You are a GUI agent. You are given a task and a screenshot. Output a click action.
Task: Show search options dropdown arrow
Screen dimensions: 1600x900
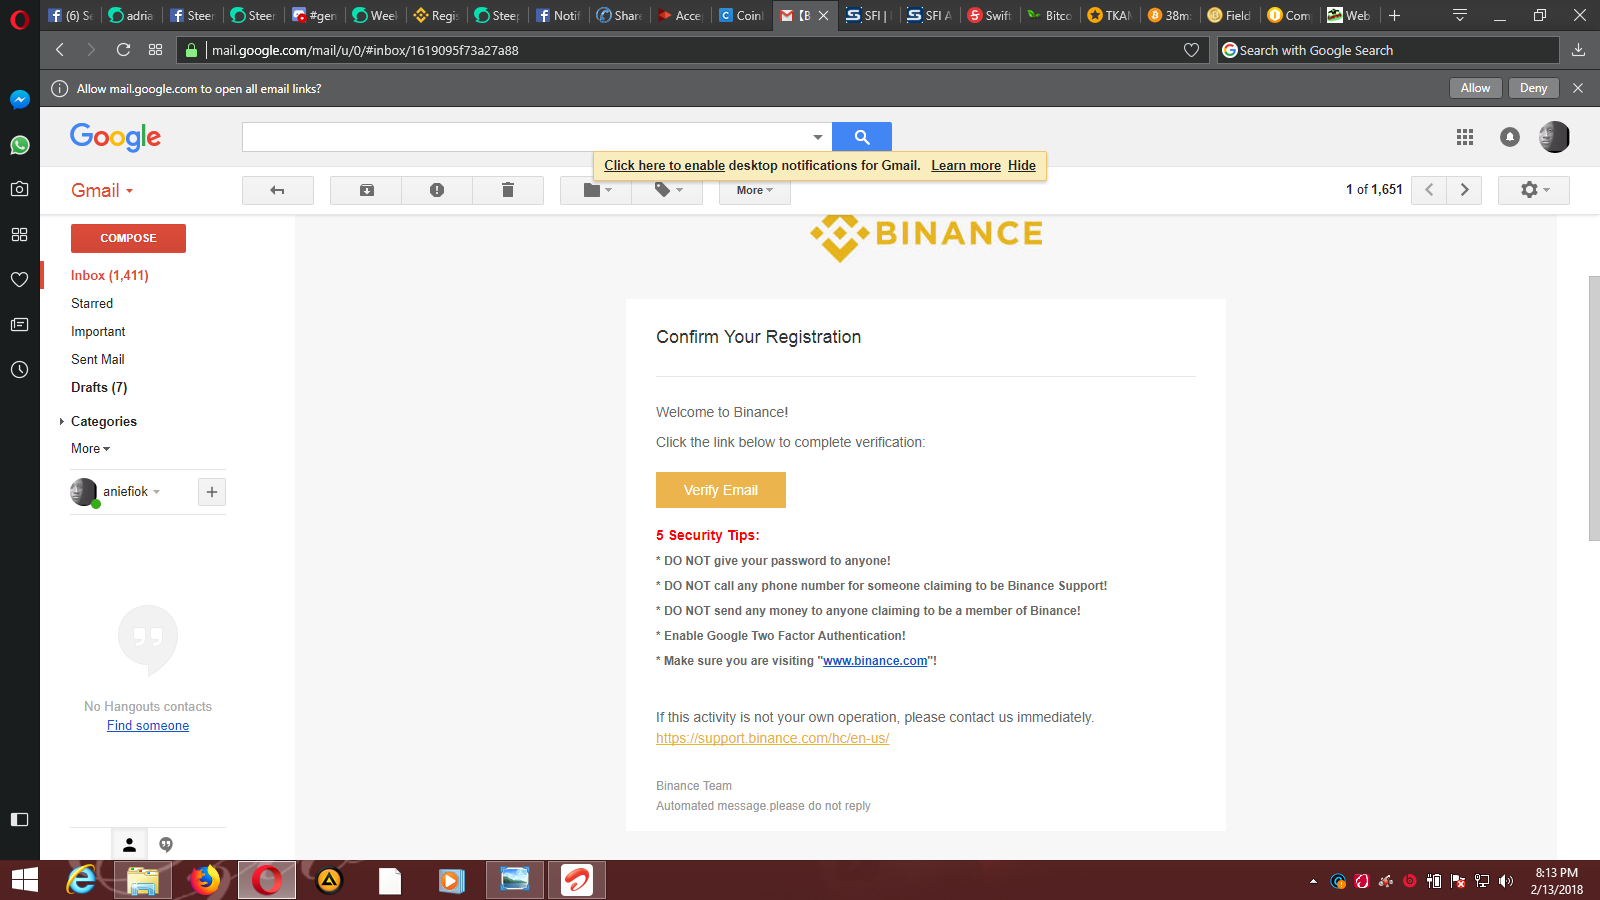click(818, 137)
